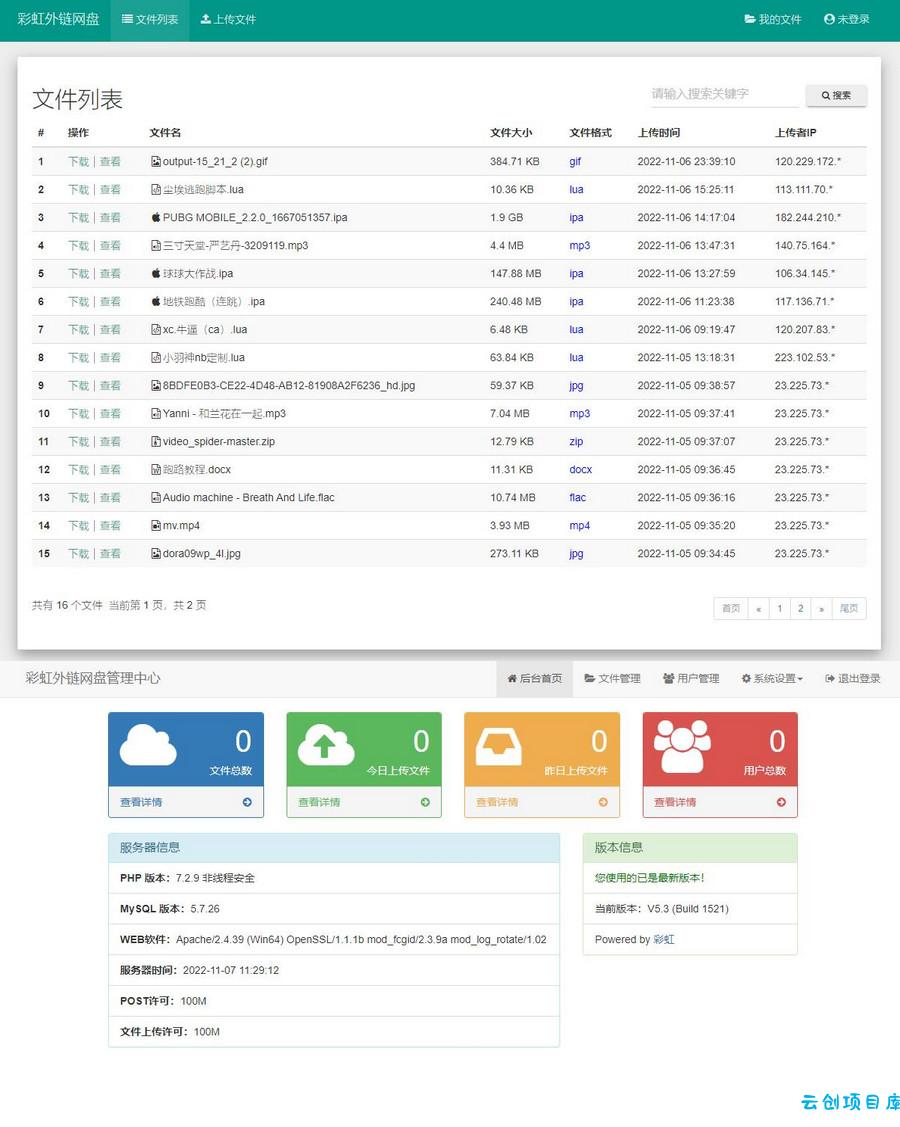900x1127 pixels.
Task: Open 查看详情 on the green 今日上传 card
Action: 319,802
